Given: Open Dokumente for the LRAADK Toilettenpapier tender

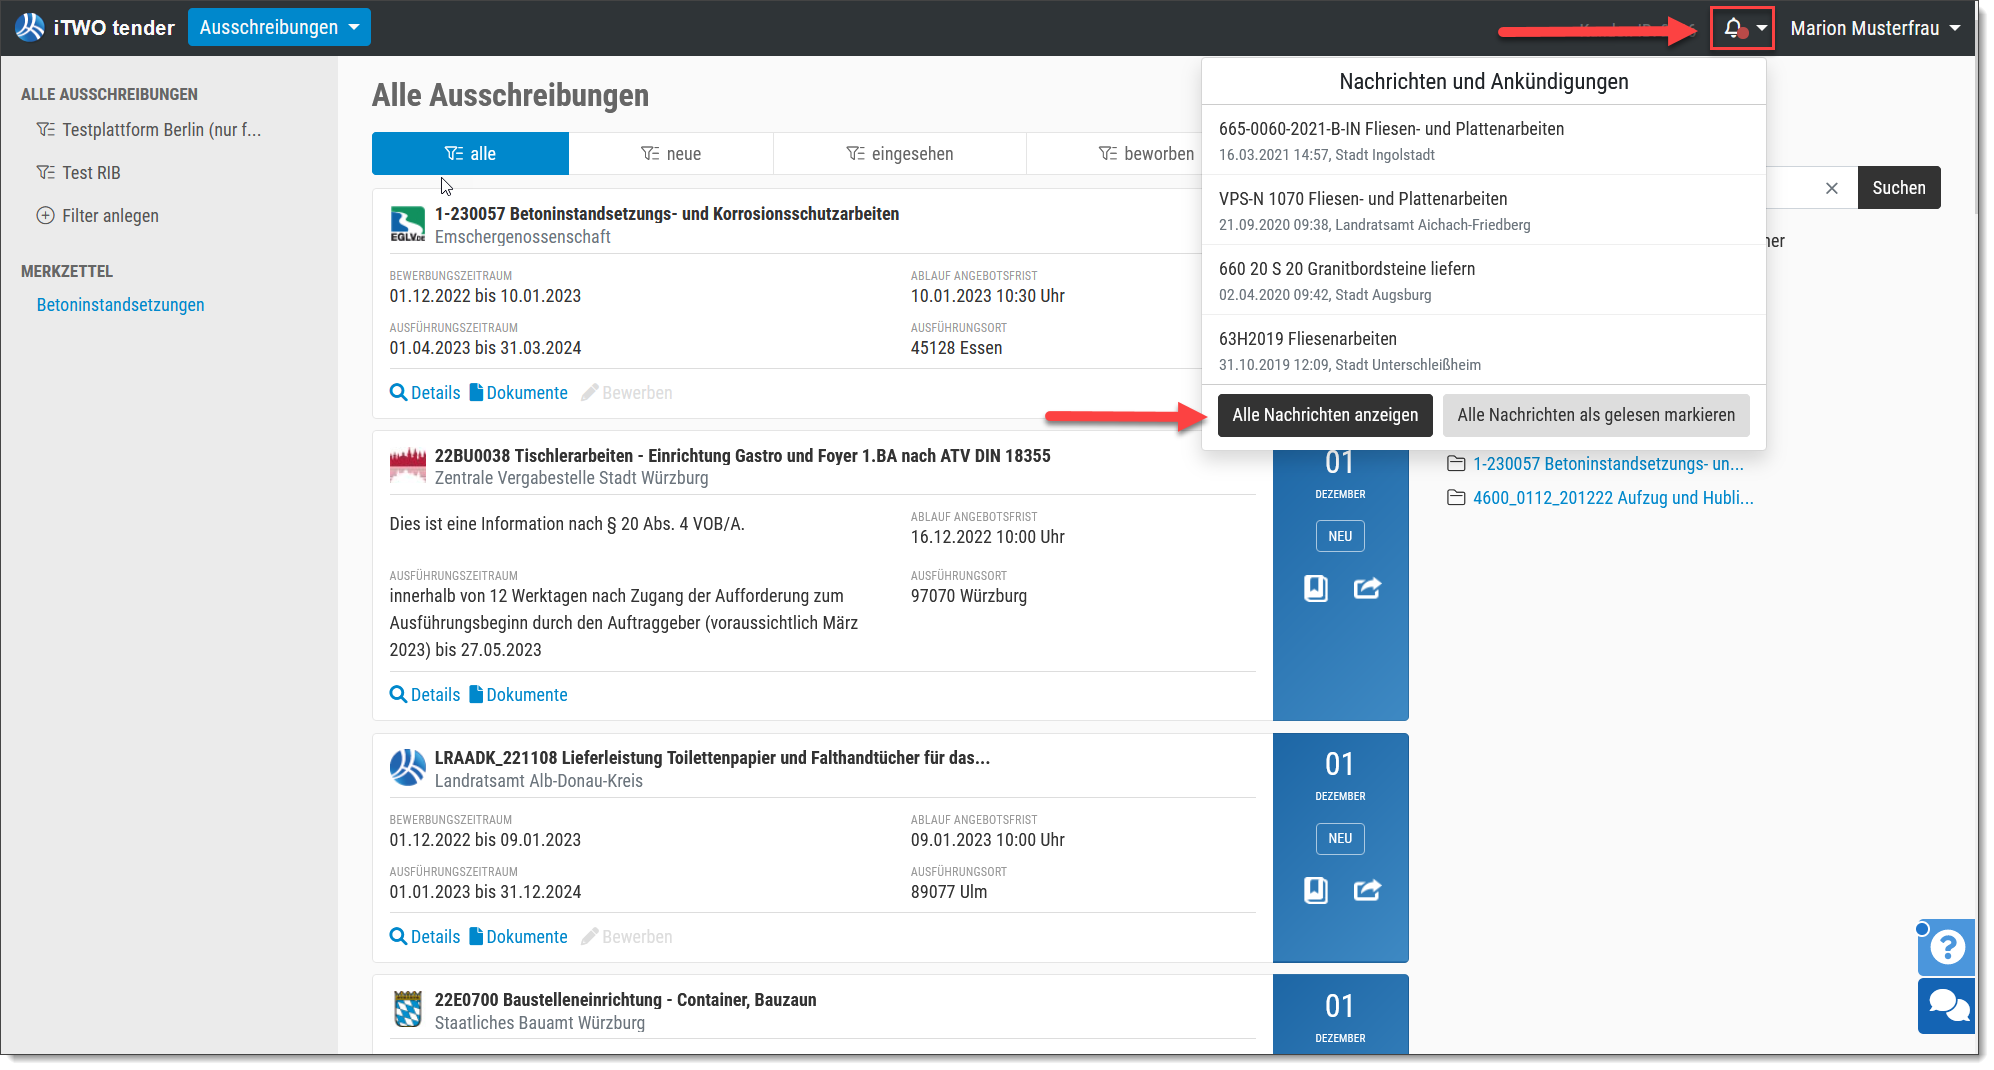Looking at the screenshot, I should 519,937.
